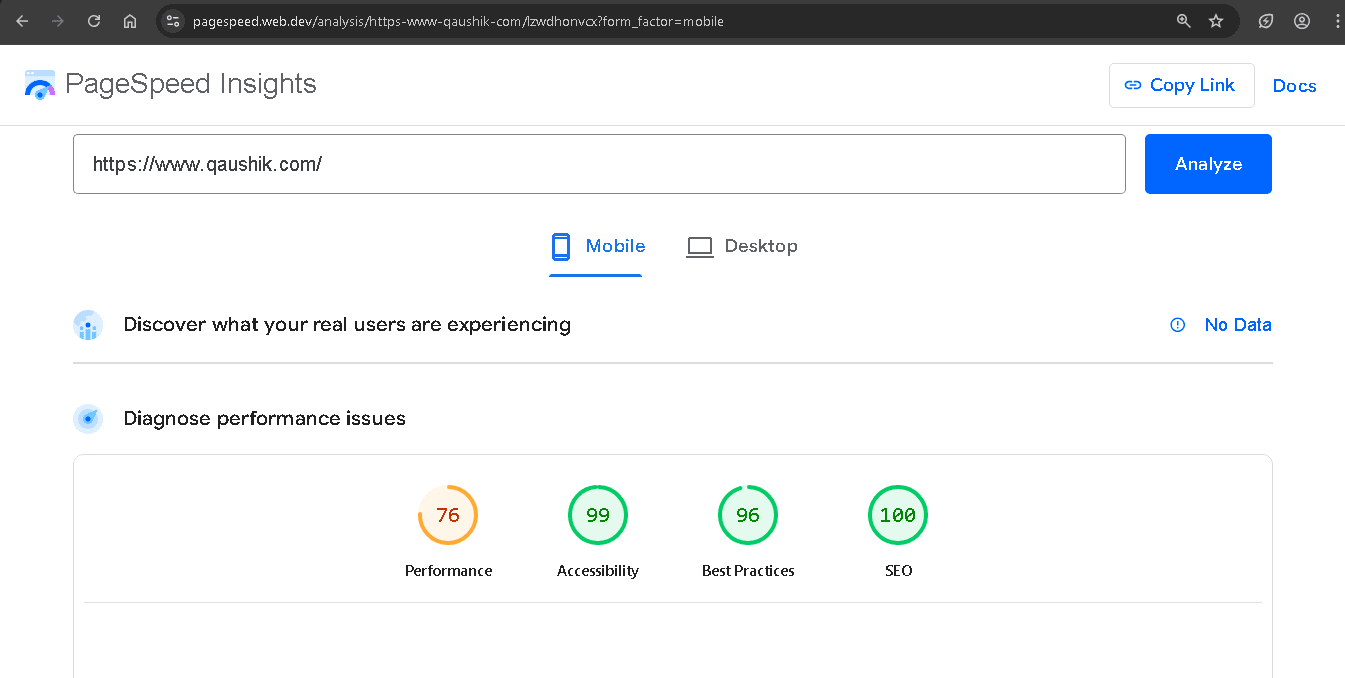
Task: Select 'Discover what your real users are experiencing'
Action: click(x=347, y=325)
